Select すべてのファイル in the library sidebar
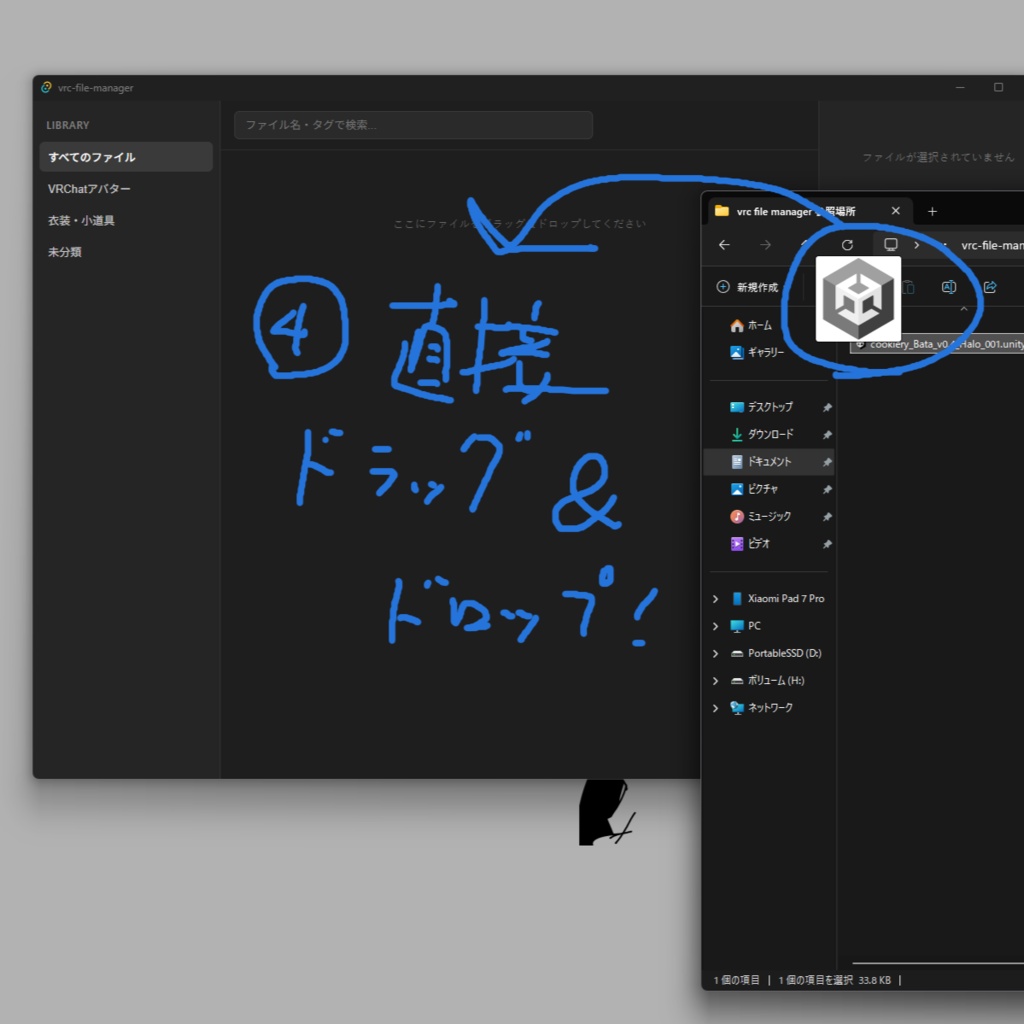 pos(126,157)
